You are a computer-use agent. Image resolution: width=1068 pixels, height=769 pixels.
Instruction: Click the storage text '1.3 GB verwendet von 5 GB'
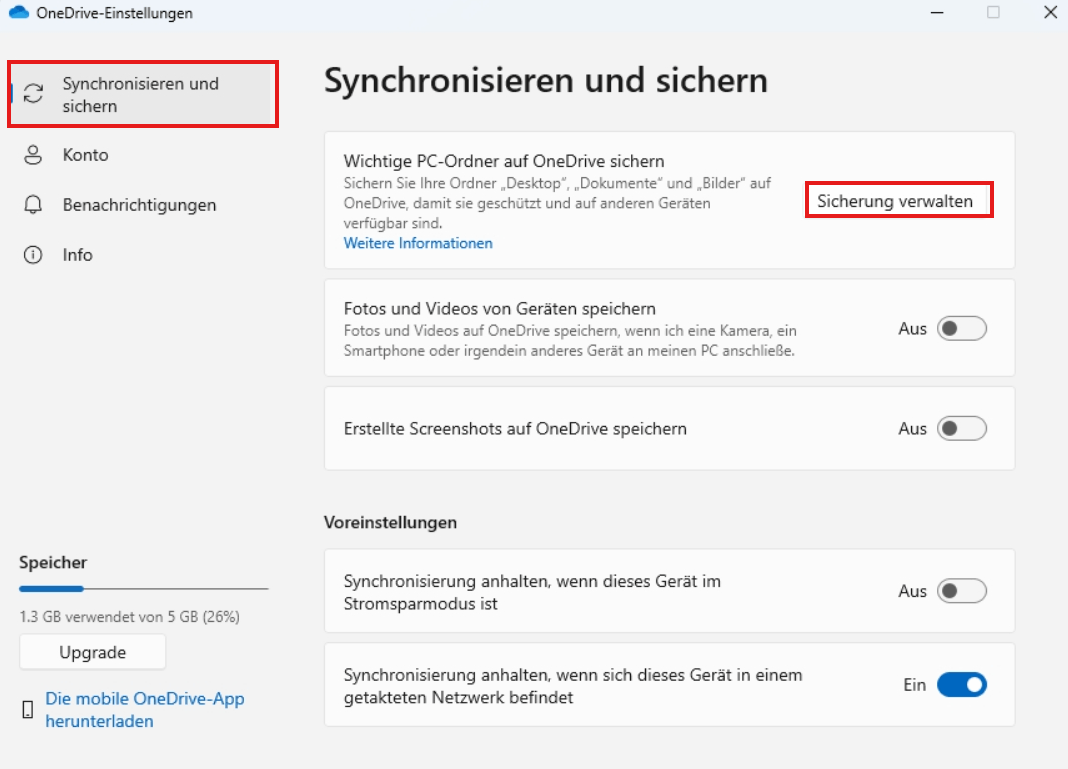coord(129,616)
